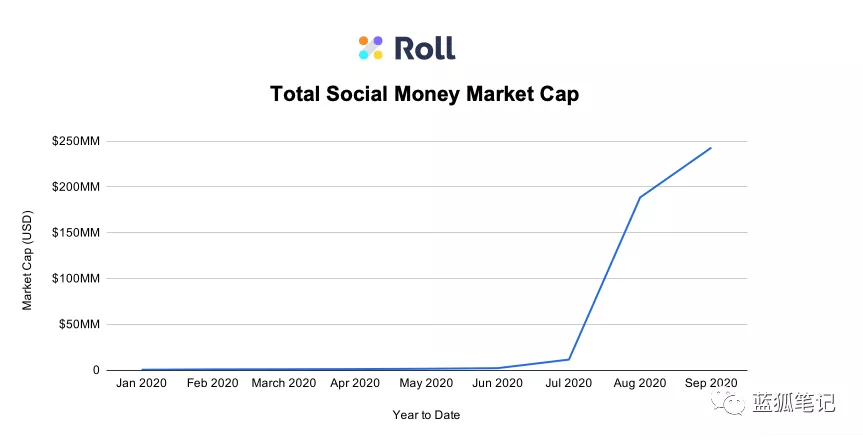Click the 蓝狐笔记 watermark text

pyautogui.click(x=793, y=403)
